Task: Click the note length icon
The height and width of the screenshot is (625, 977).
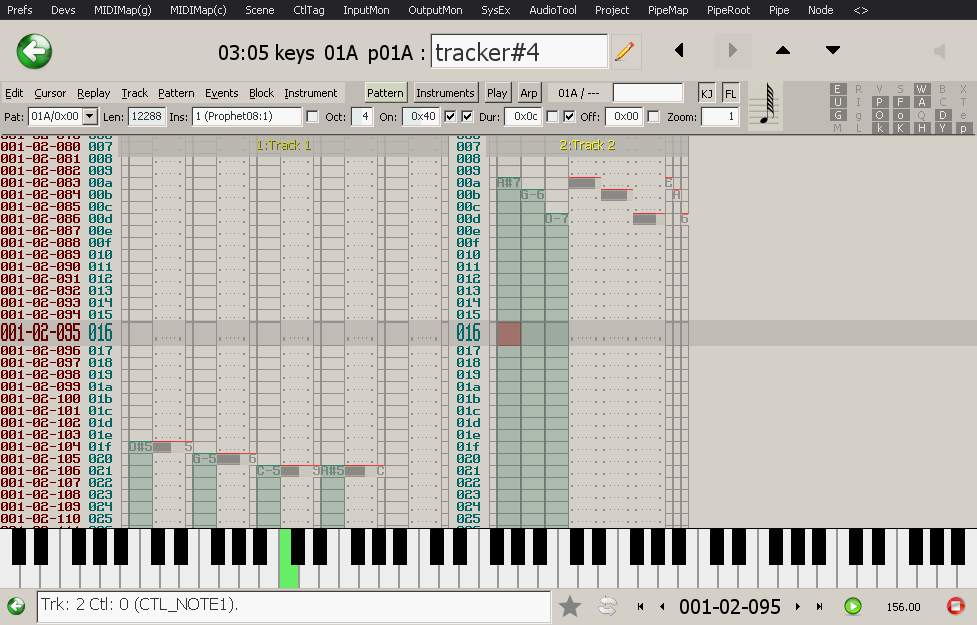Action: (766, 105)
